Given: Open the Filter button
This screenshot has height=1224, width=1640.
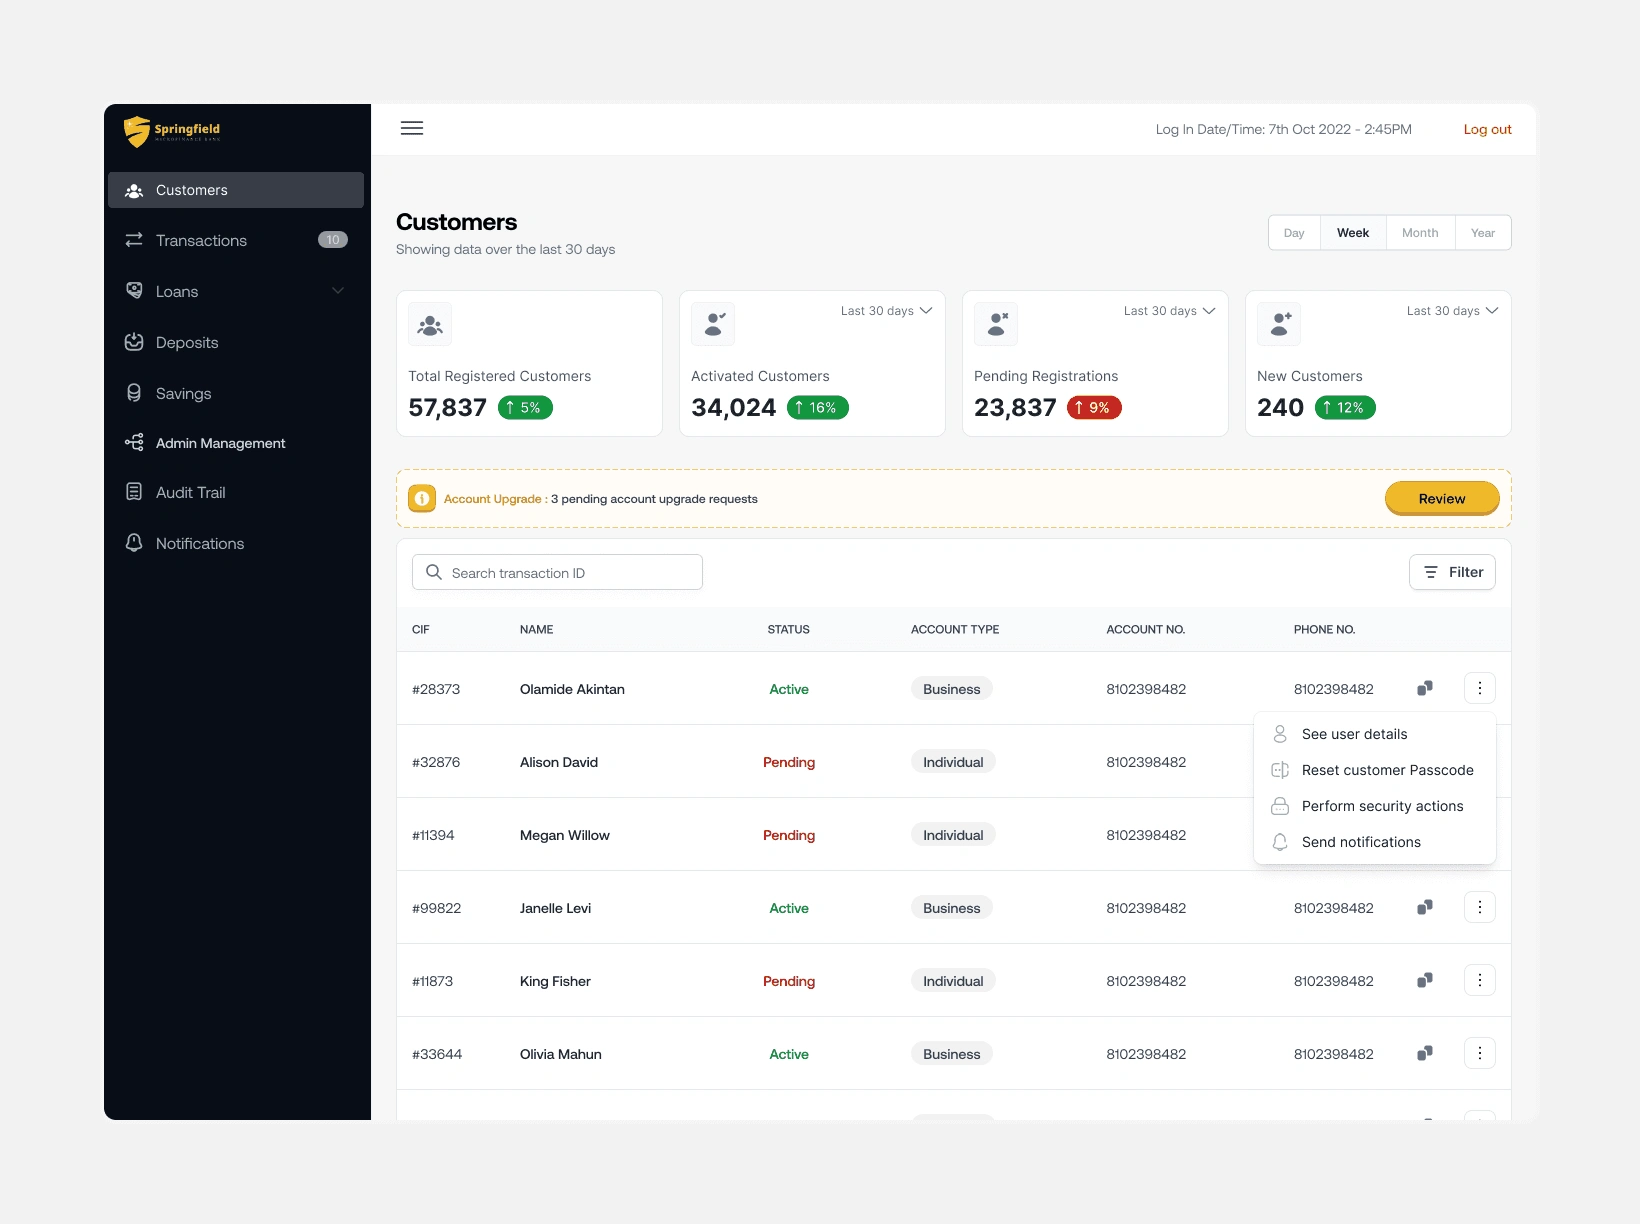Looking at the screenshot, I should pos(1452,572).
